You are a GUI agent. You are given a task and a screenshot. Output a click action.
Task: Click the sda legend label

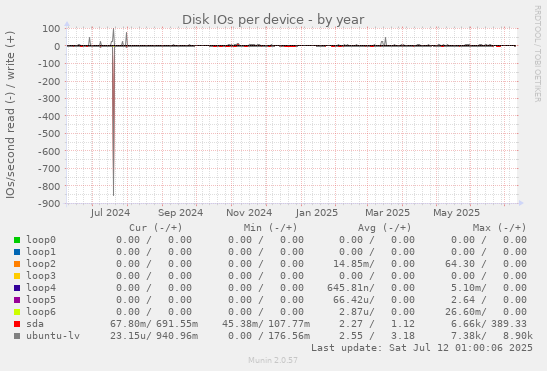35,324
